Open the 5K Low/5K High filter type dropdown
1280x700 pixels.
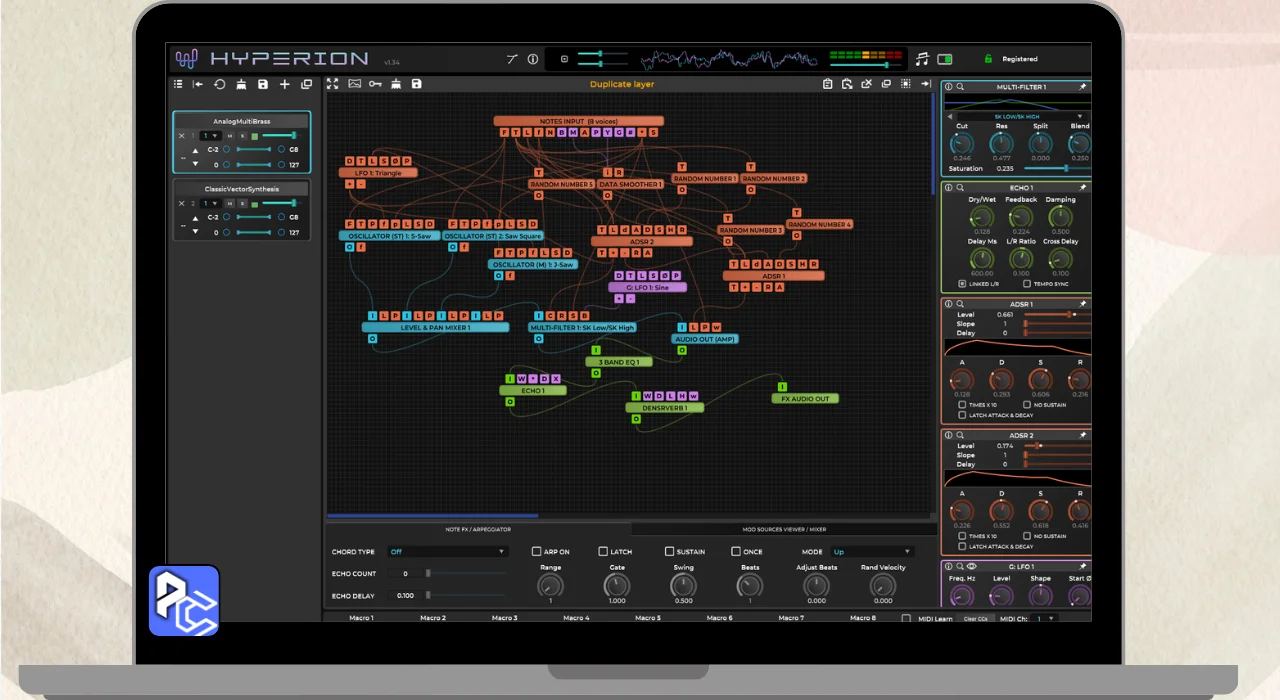1016,116
